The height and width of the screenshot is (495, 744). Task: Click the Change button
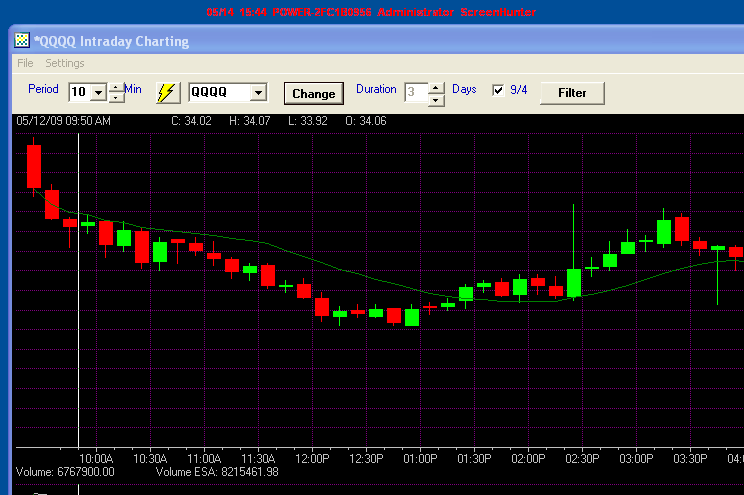[x=314, y=93]
